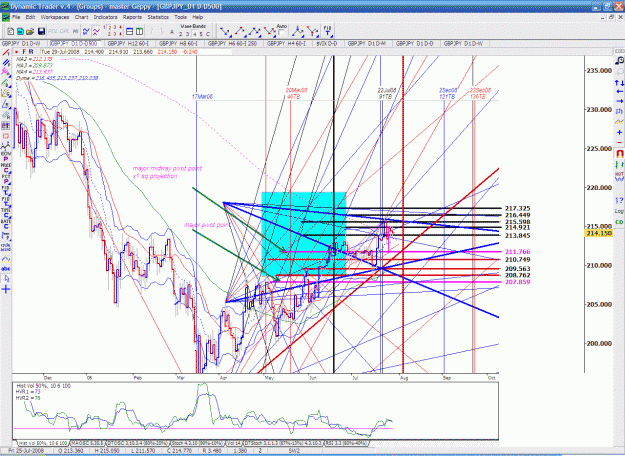Switch to GBPJPY H4 60-I chart tab

pyautogui.click(x=286, y=43)
